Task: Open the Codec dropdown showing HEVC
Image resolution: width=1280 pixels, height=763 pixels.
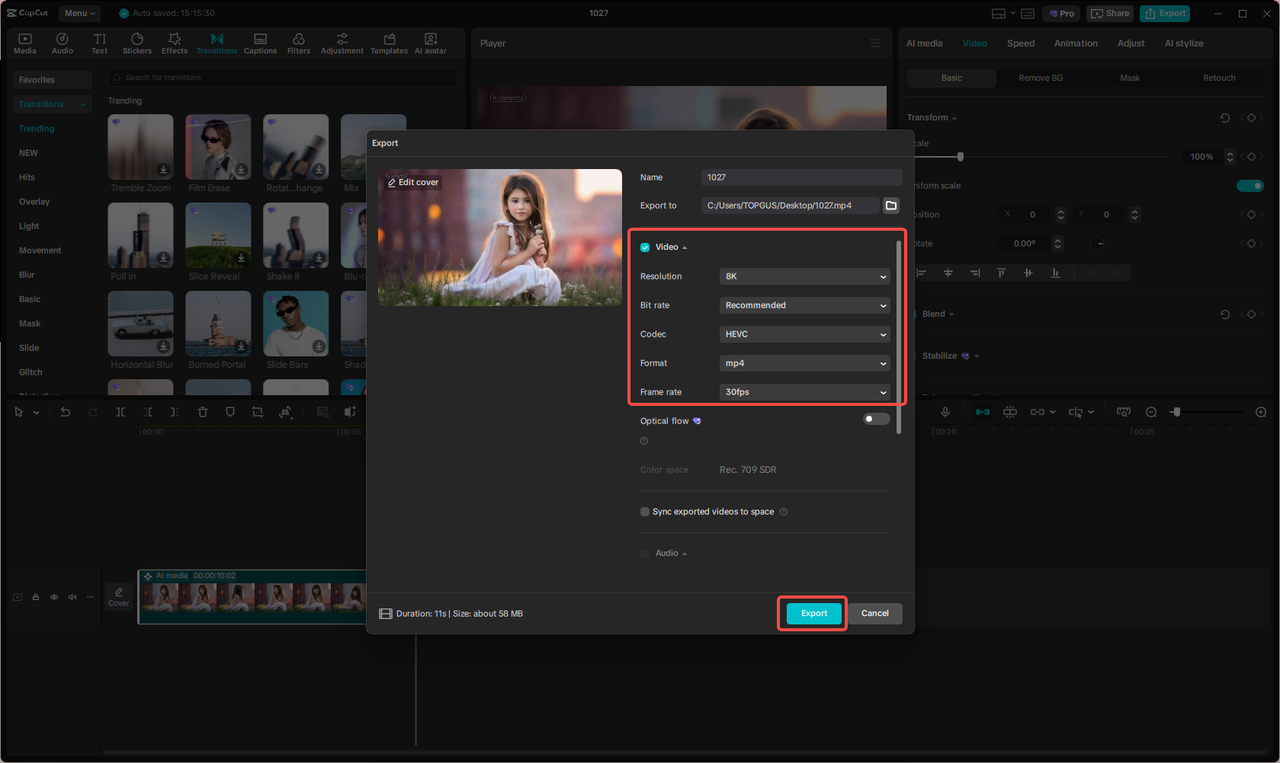Action: [x=804, y=334]
